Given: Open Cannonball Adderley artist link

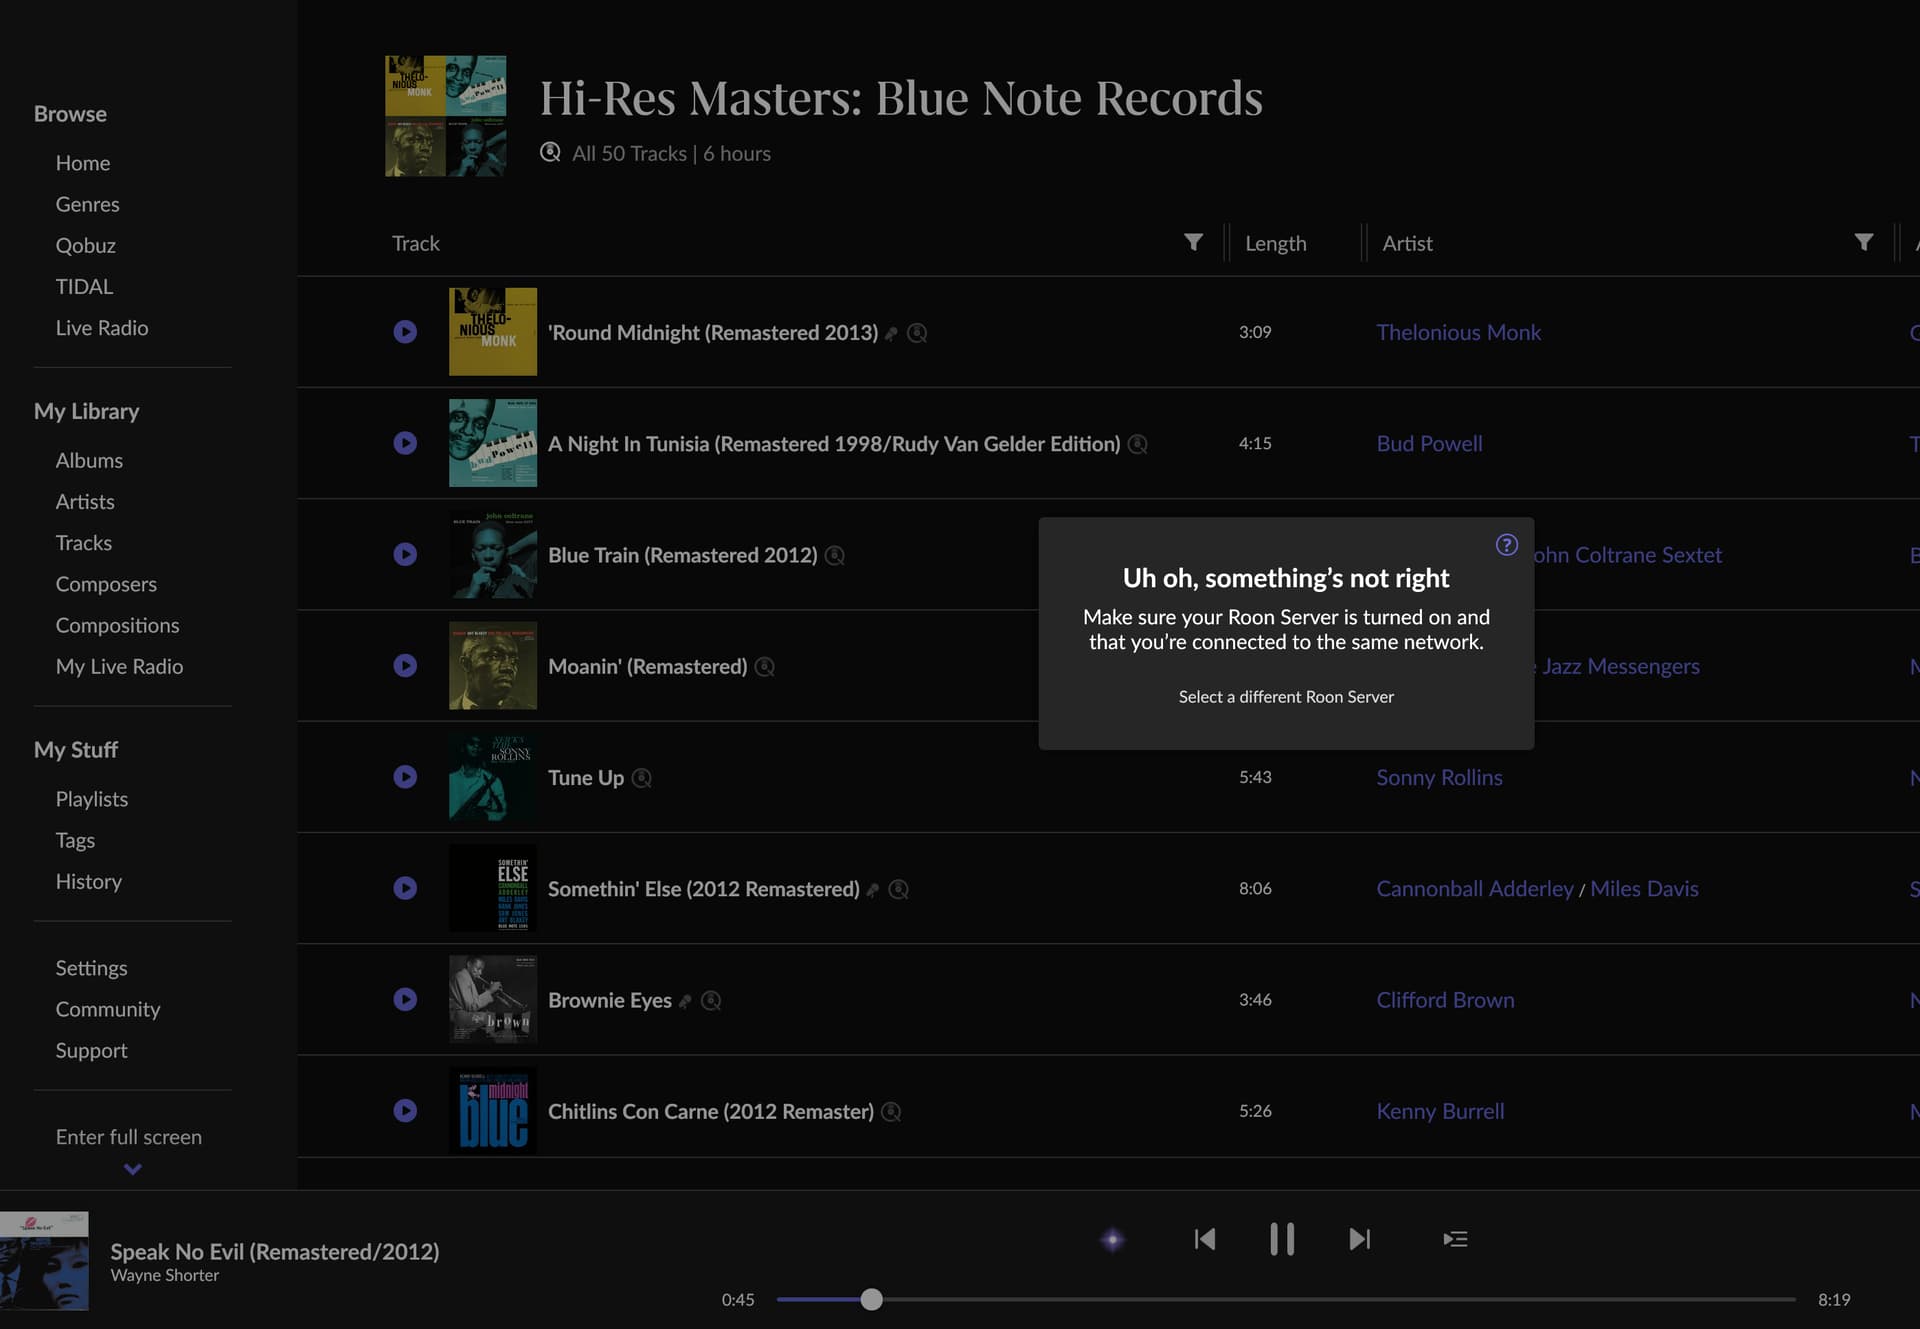Looking at the screenshot, I should point(1474,888).
